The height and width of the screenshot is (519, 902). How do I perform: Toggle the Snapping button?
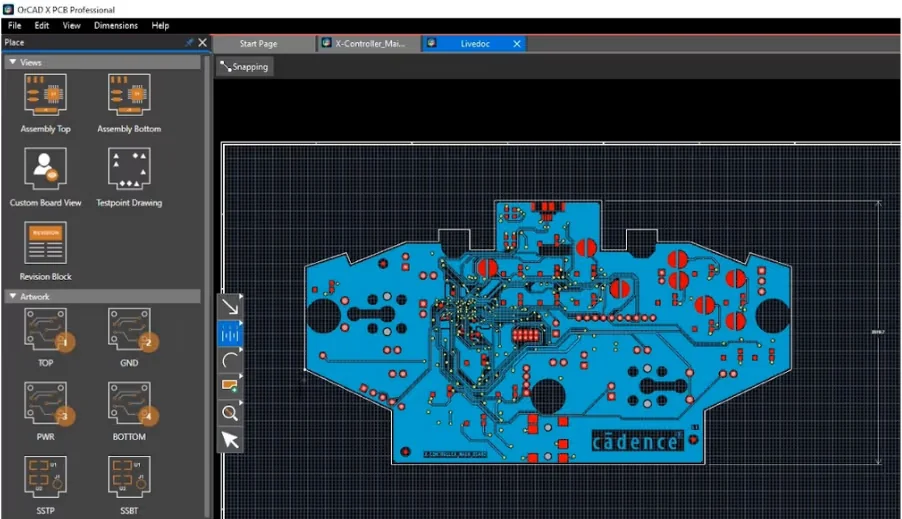(x=244, y=67)
